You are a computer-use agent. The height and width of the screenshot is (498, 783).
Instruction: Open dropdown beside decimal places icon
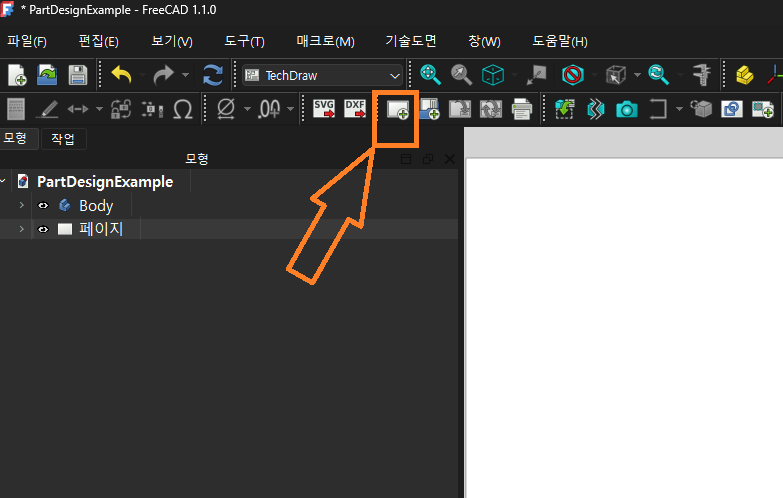coord(290,109)
